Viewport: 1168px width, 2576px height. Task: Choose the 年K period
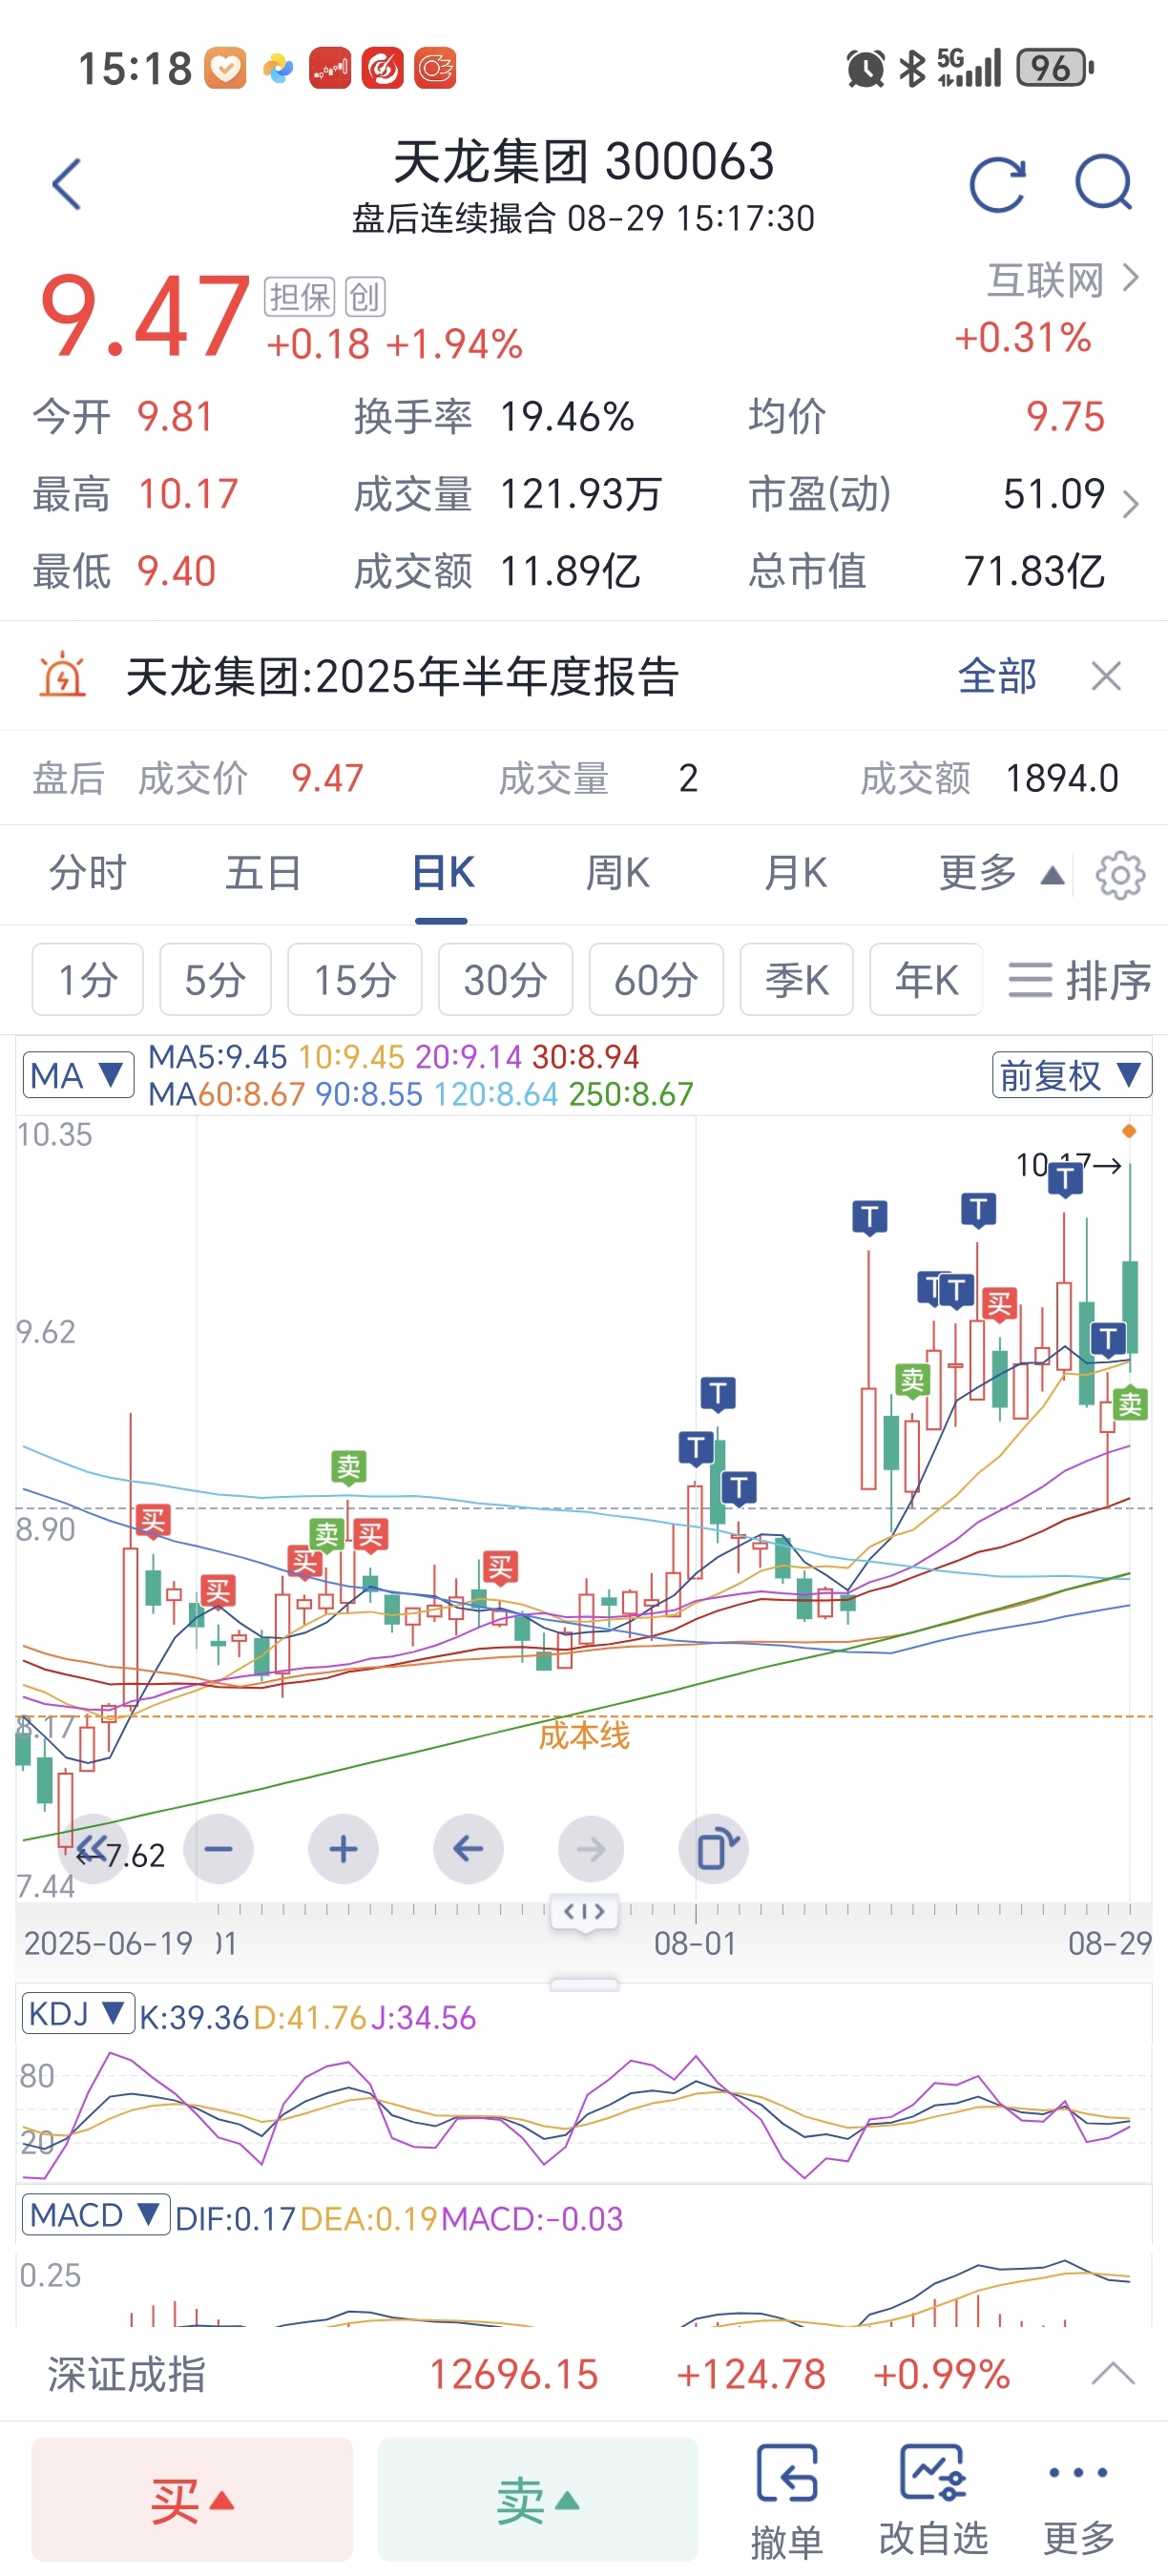point(926,979)
